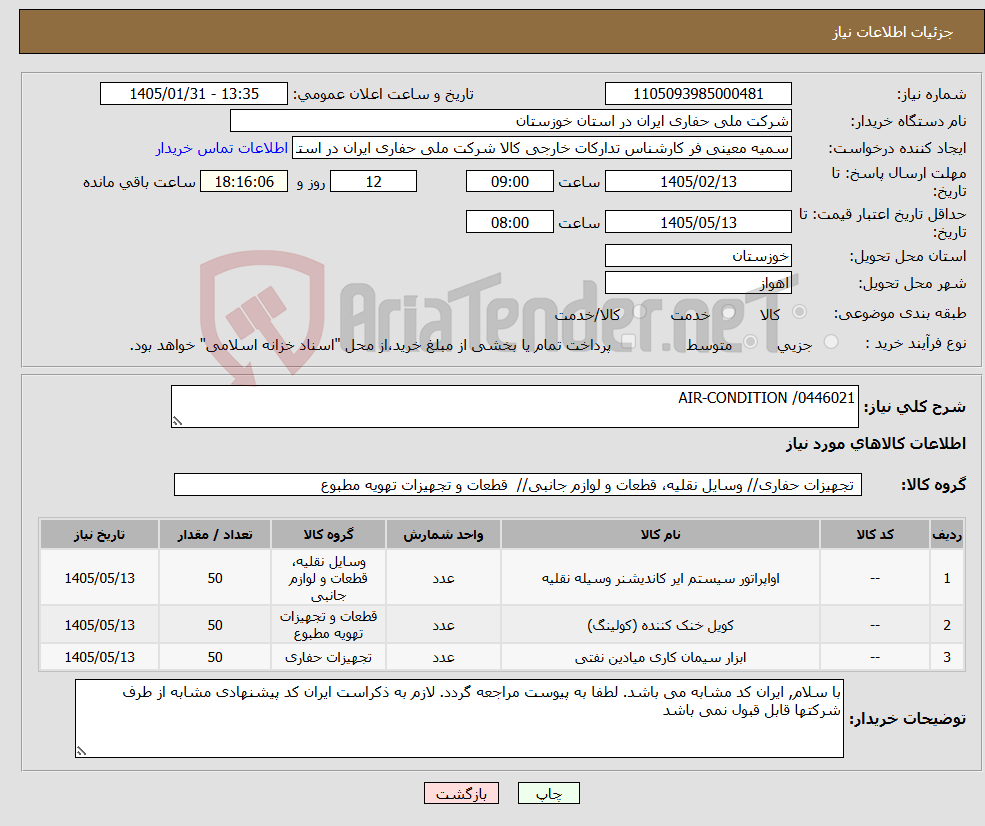This screenshot has width=985, height=826.
Task: Select the کالا/خدمت radio button
Action: [x=639, y=312]
